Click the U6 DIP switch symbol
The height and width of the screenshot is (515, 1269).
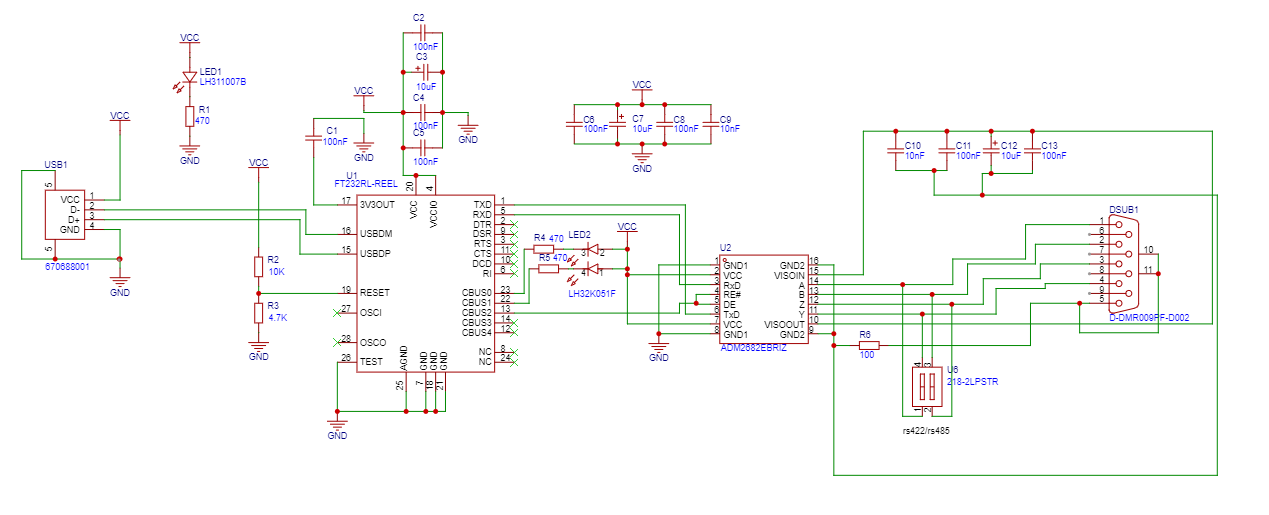coord(926,386)
